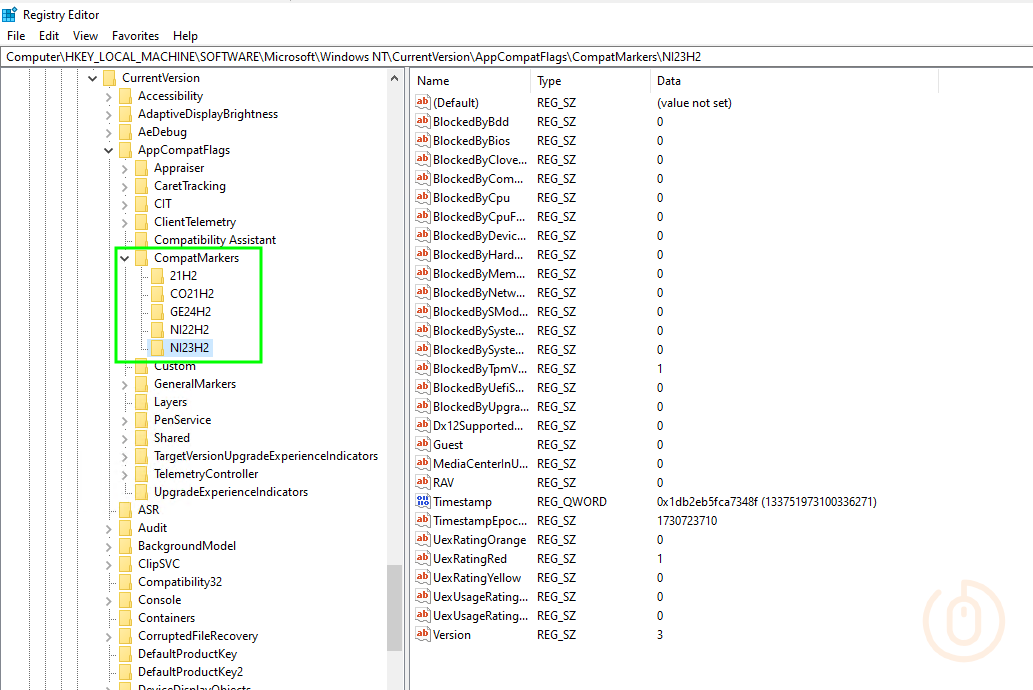Click the Timestamp binary value icon
The height and width of the screenshot is (690, 1033).
point(423,502)
